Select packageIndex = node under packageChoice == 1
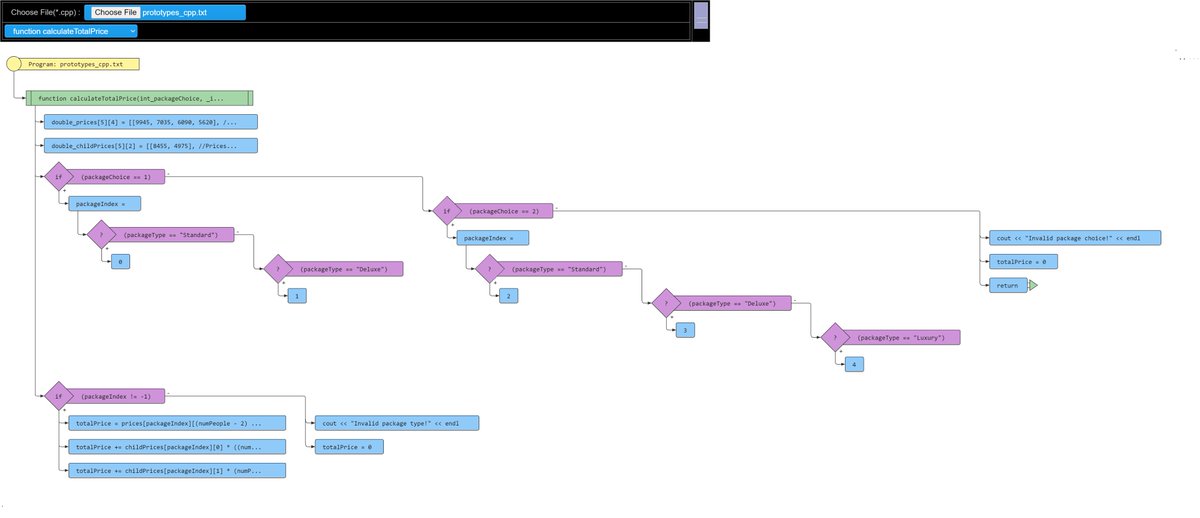This screenshot has width=1200, height=518. (104, 204)
